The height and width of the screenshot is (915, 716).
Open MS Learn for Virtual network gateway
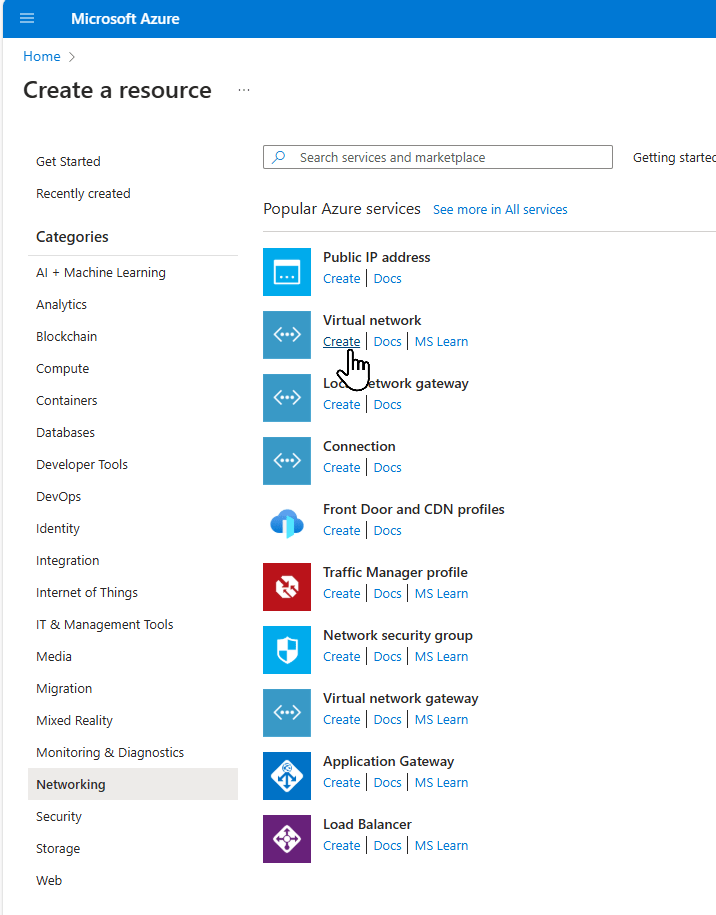coord(441,720)
